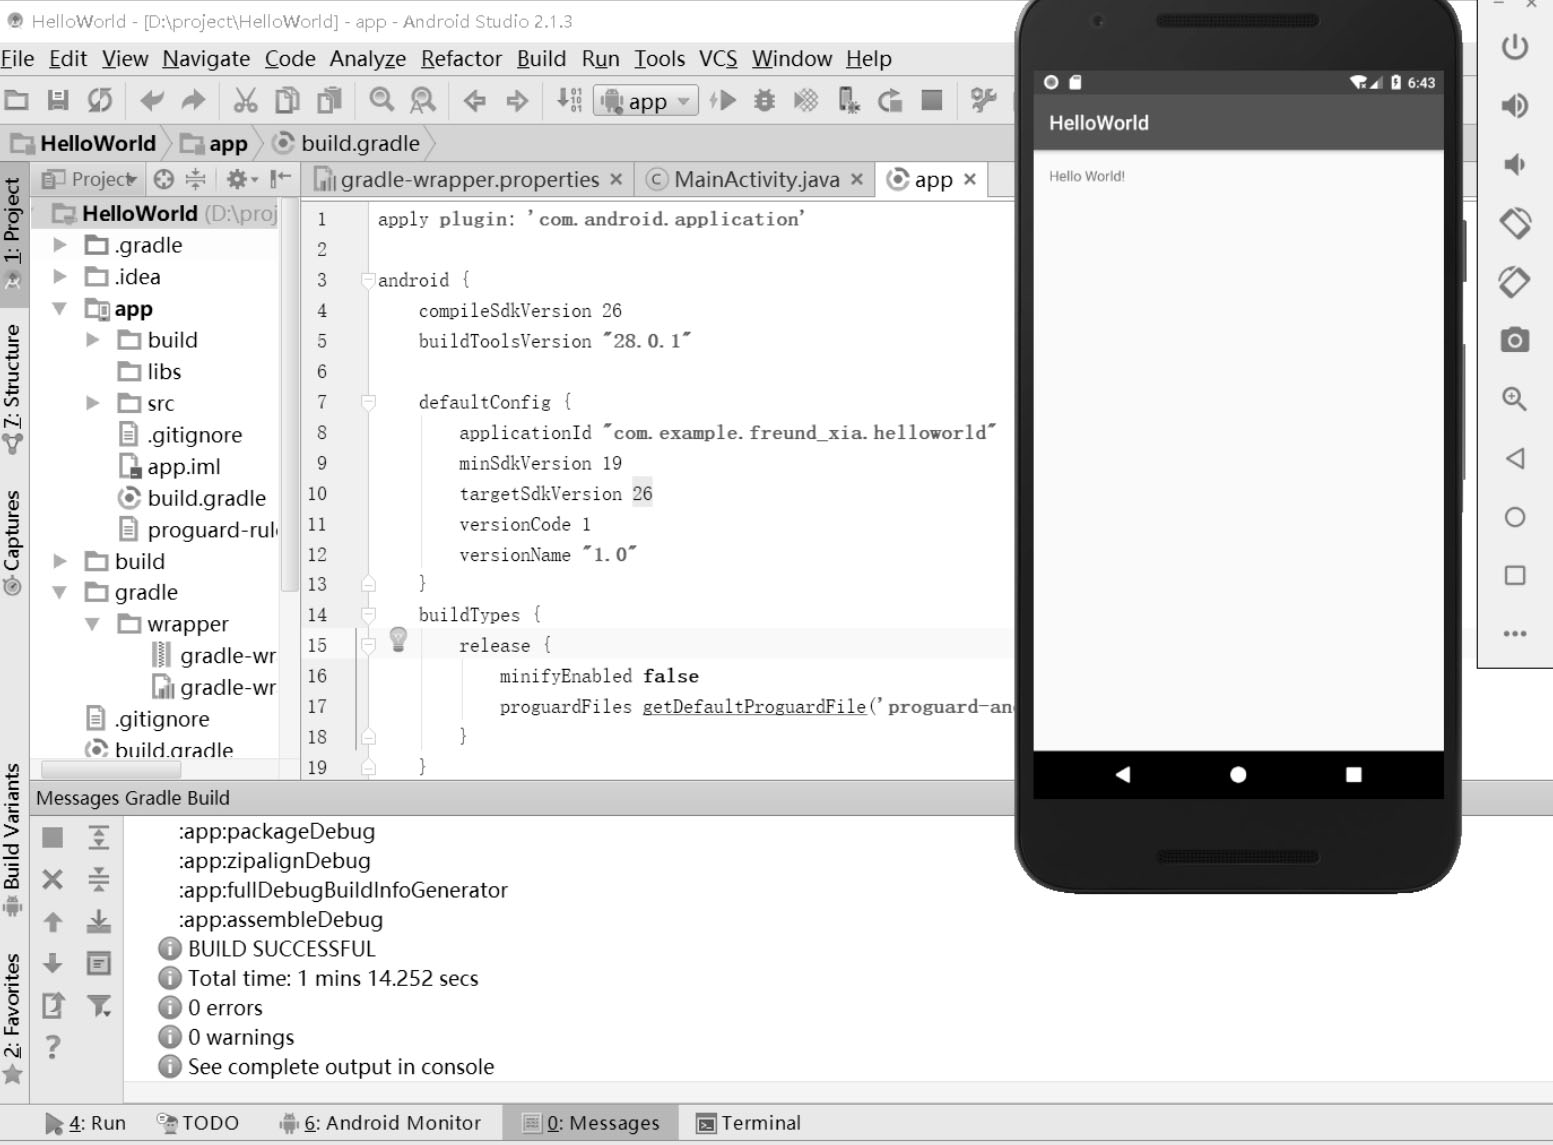Click the Find magnifier icon
The image size is (1553, 1145).
point(381,100)
